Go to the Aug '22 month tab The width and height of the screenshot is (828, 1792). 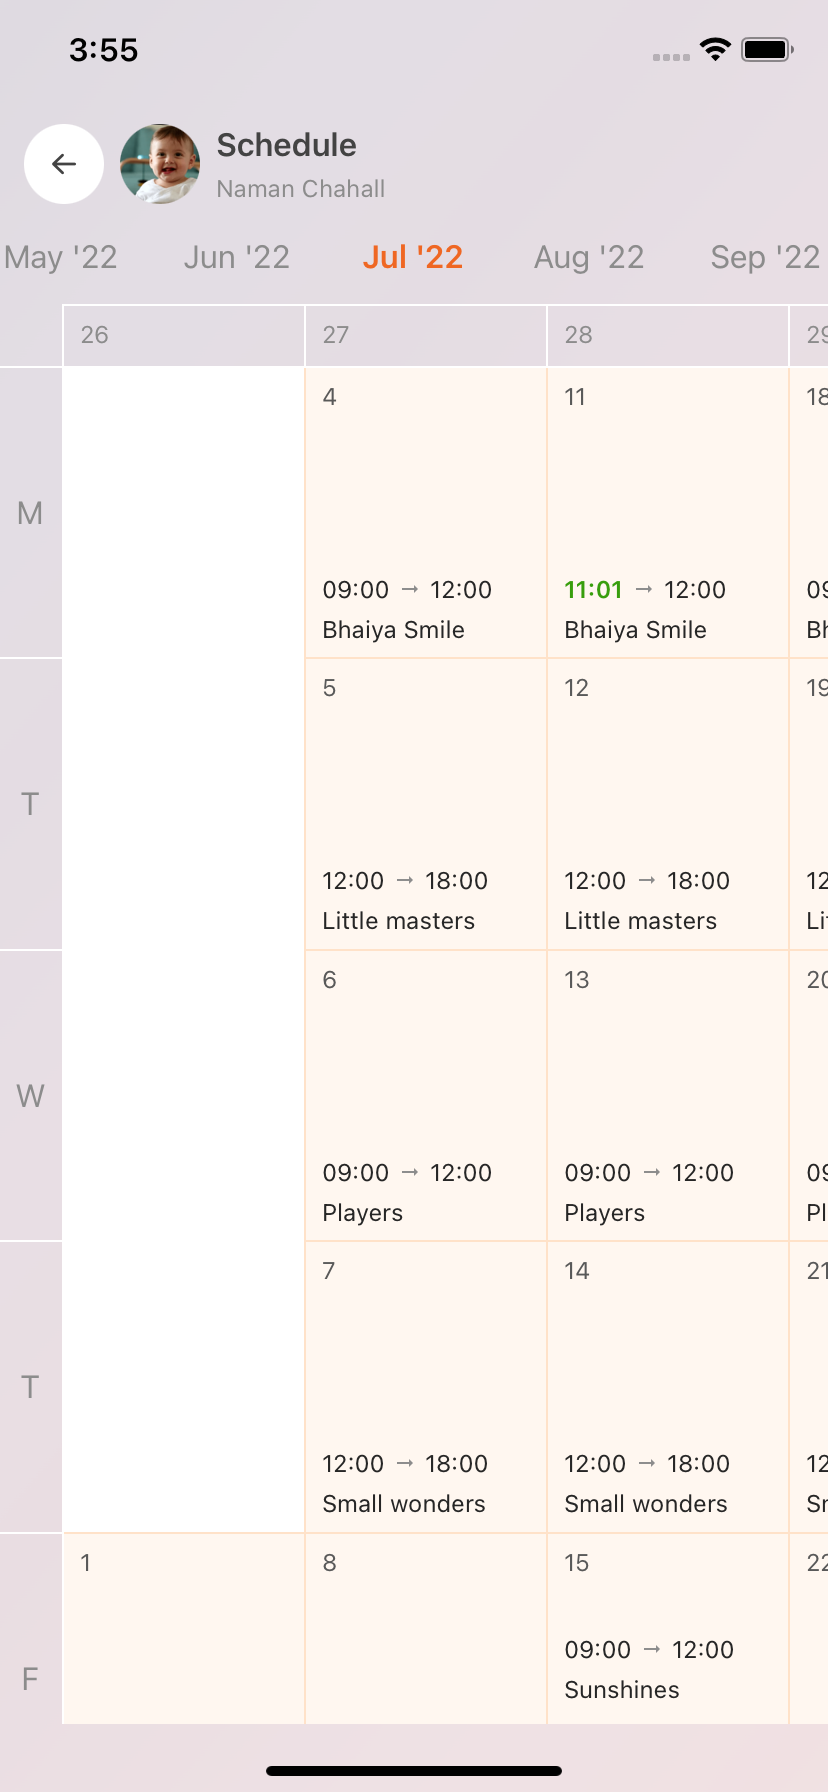click(589, 257)
